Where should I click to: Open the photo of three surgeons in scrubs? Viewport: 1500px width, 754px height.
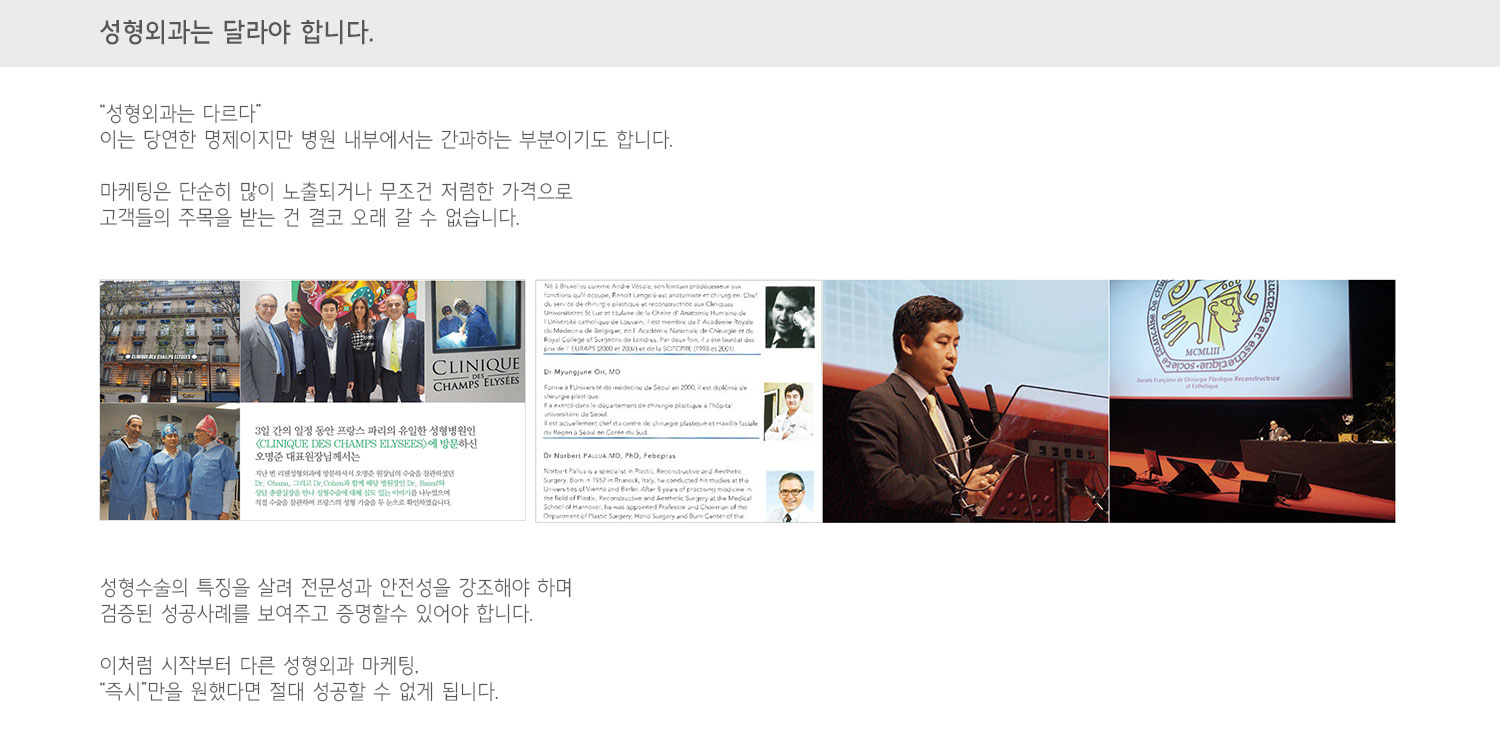[x=170, y=461]
